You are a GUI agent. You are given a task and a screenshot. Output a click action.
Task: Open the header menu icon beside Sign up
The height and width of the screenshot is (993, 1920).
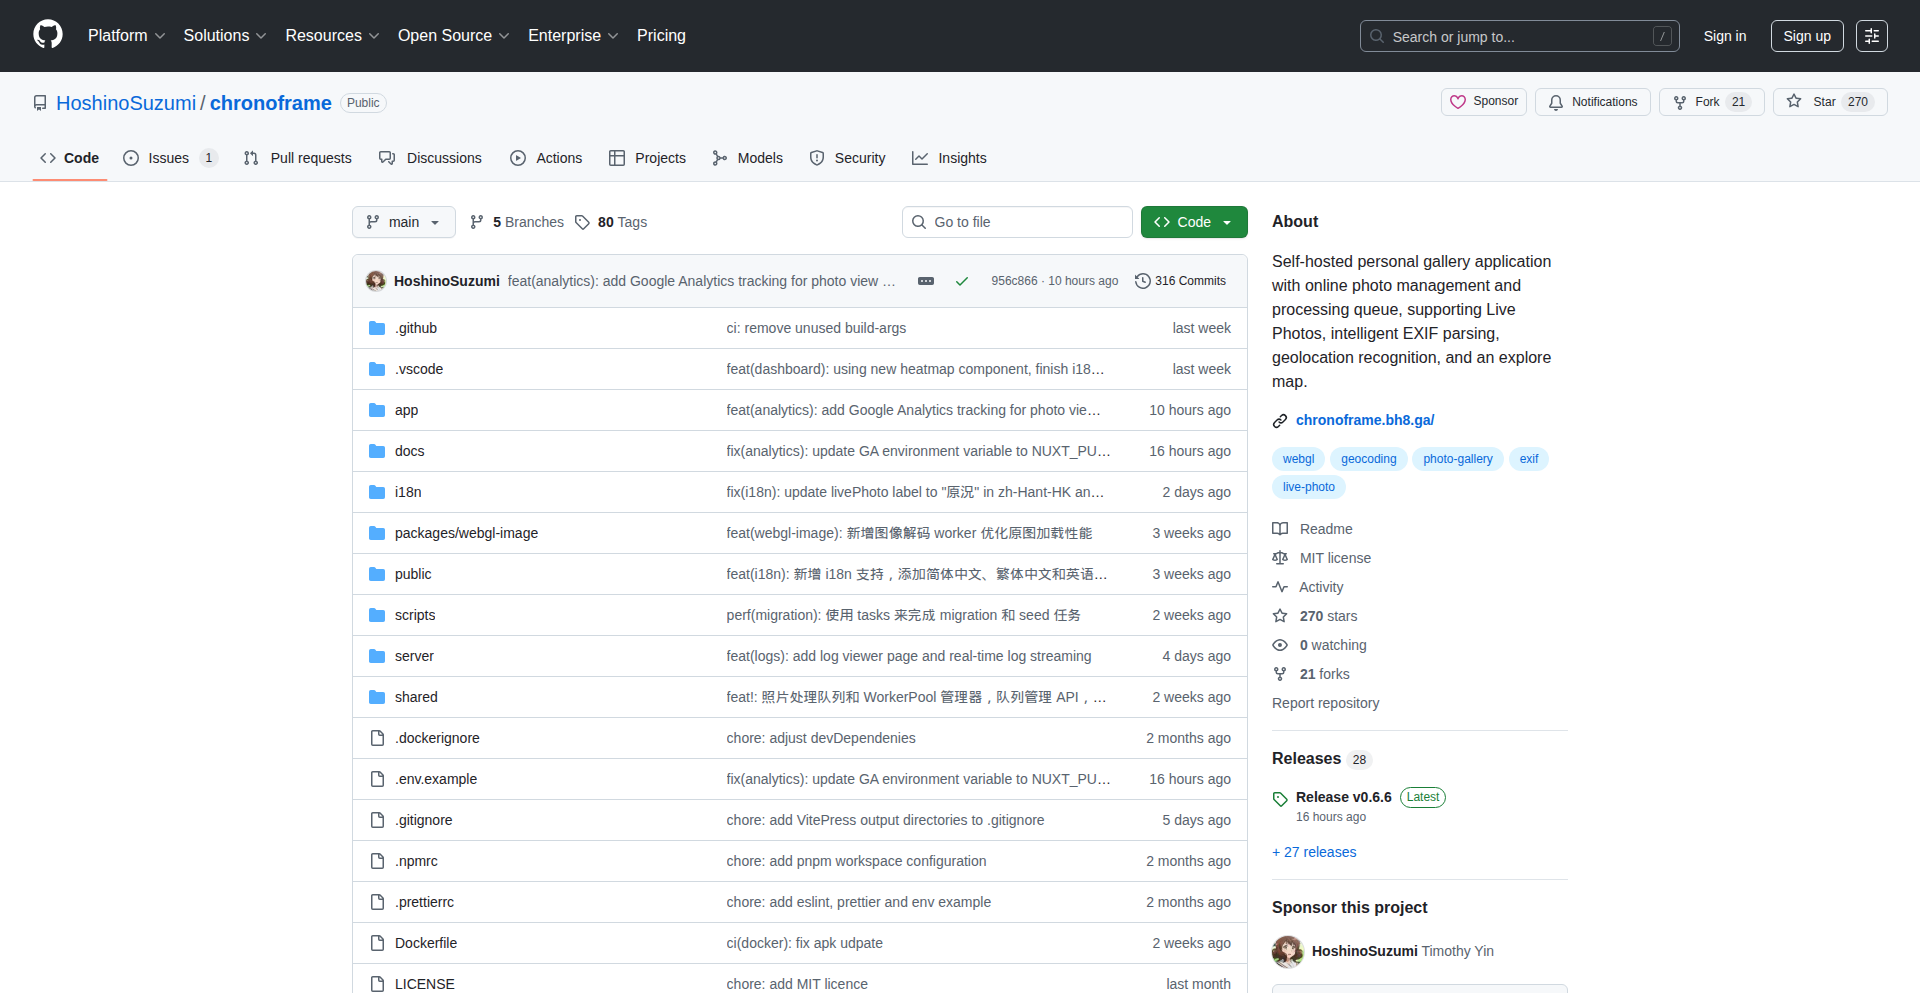point(1871,36)
